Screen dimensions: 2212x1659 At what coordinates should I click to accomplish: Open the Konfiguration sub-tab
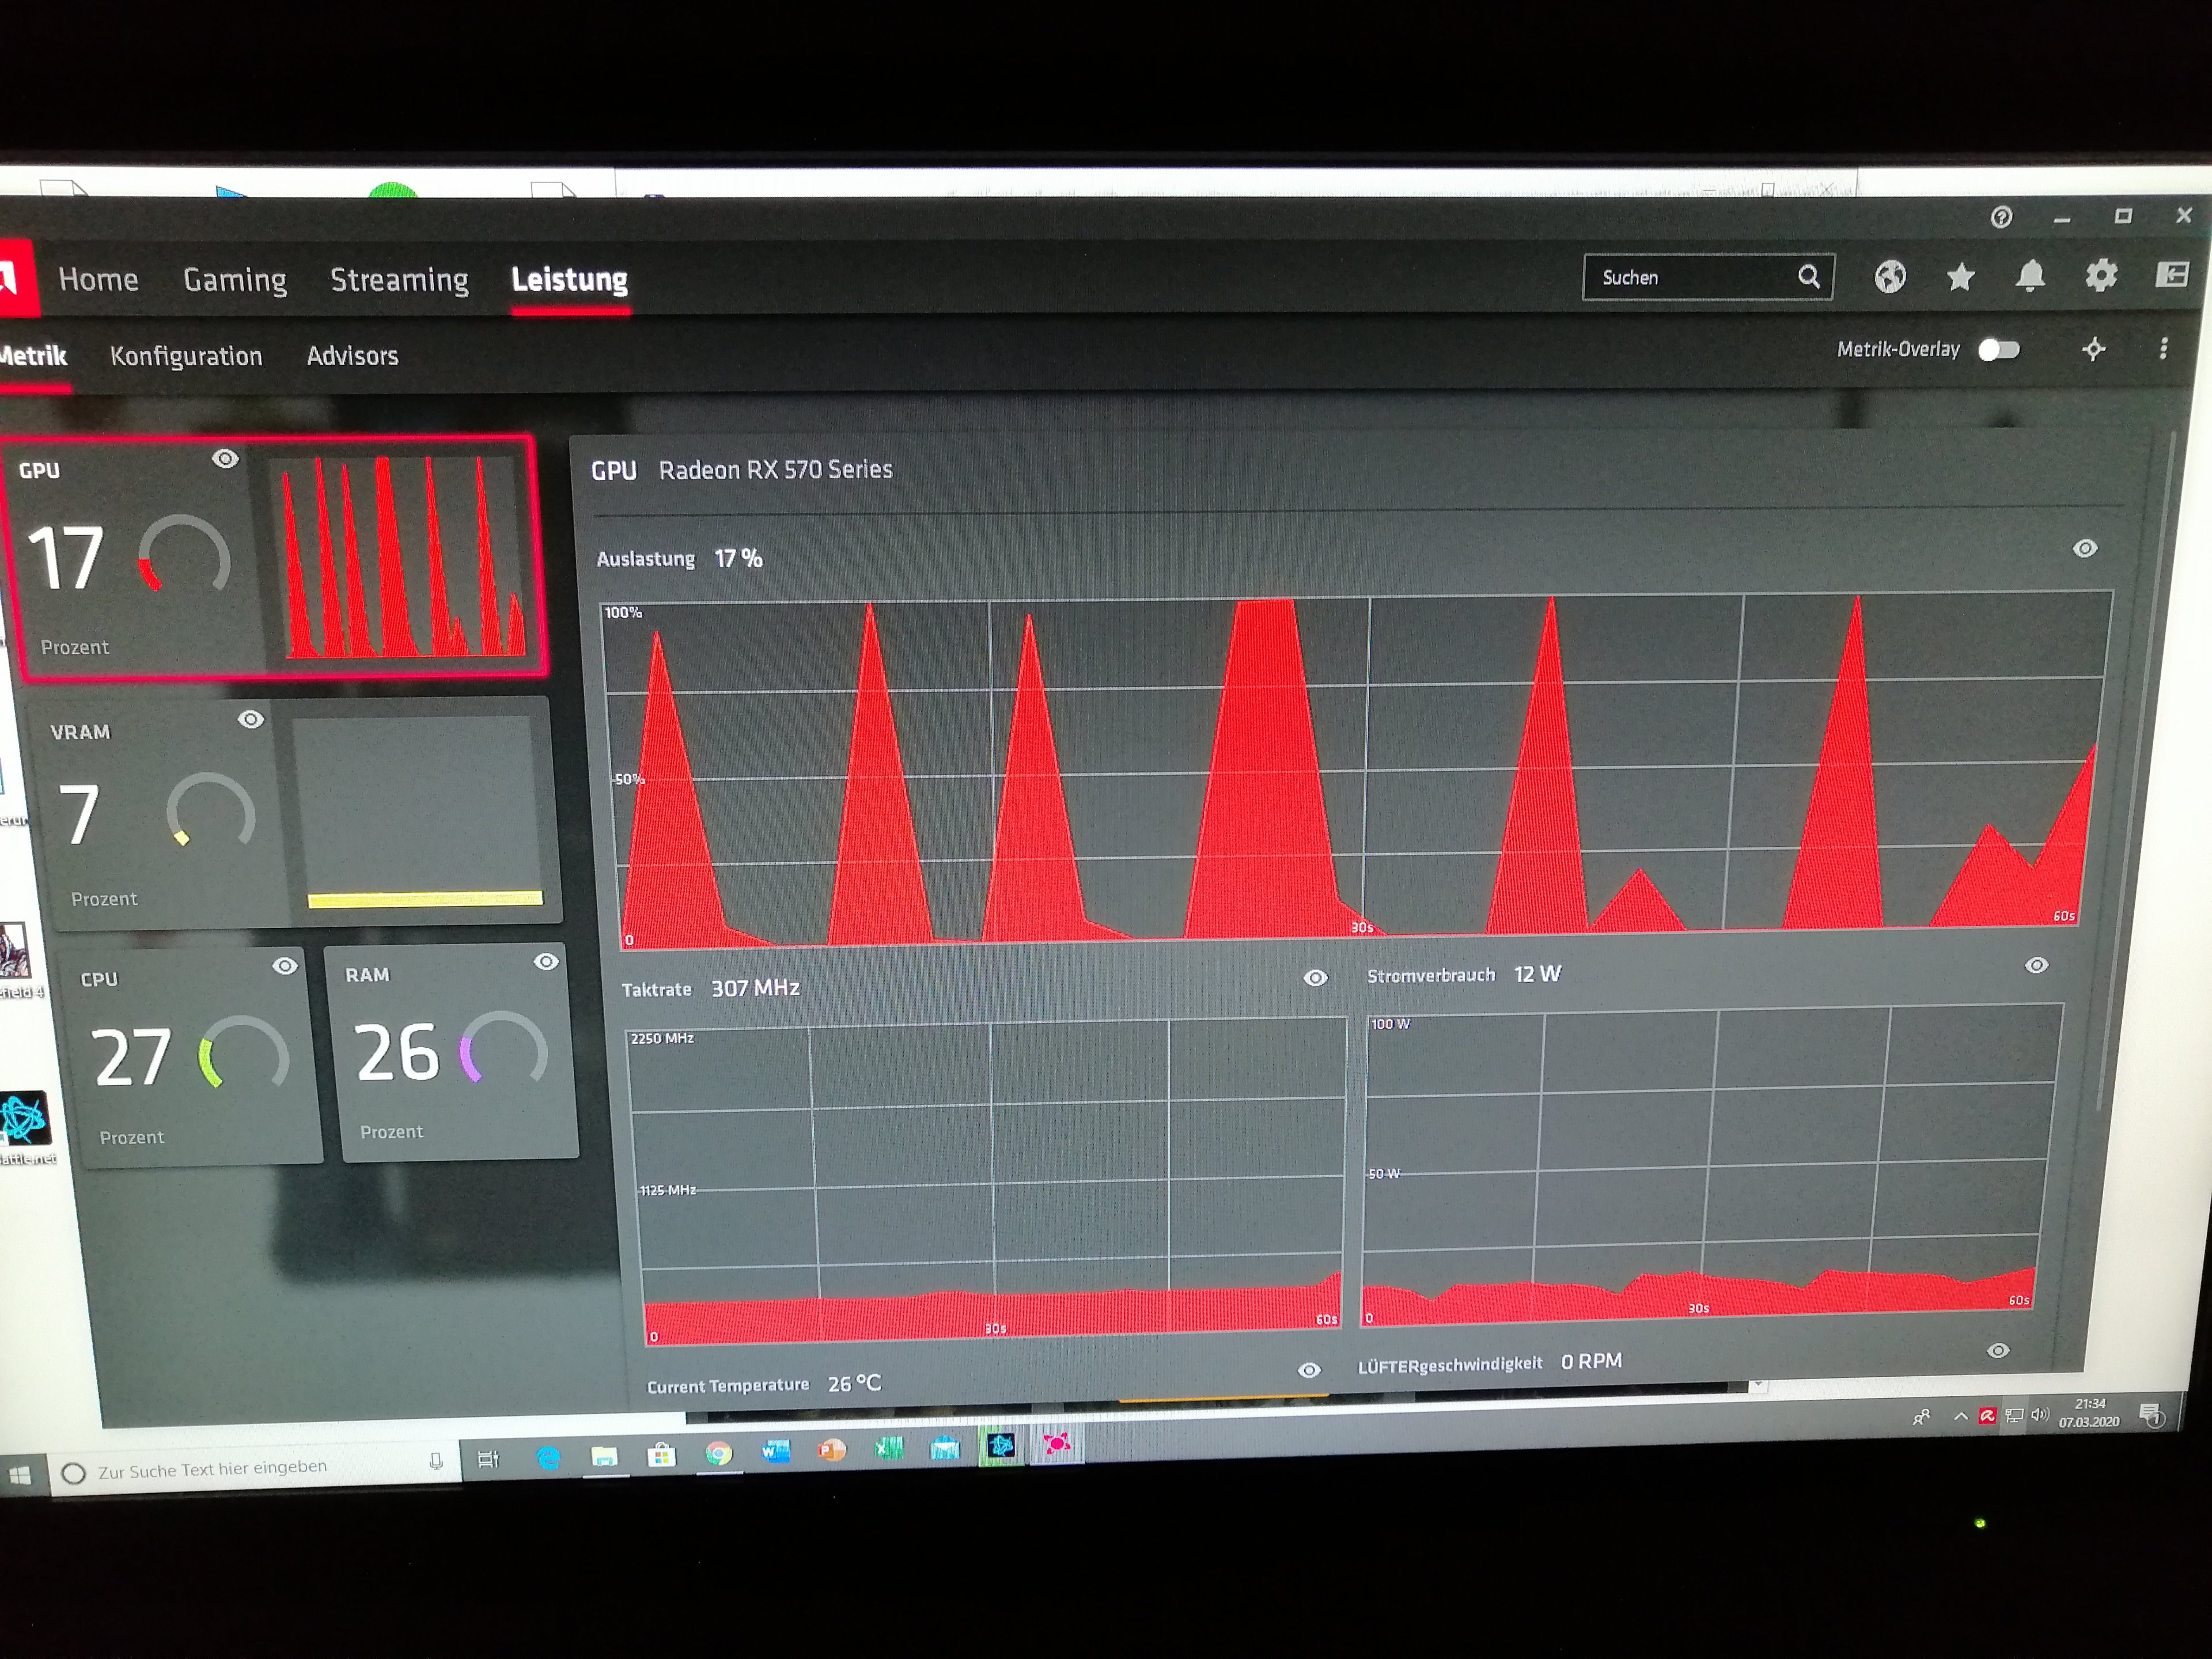click(x=186, y=356)
